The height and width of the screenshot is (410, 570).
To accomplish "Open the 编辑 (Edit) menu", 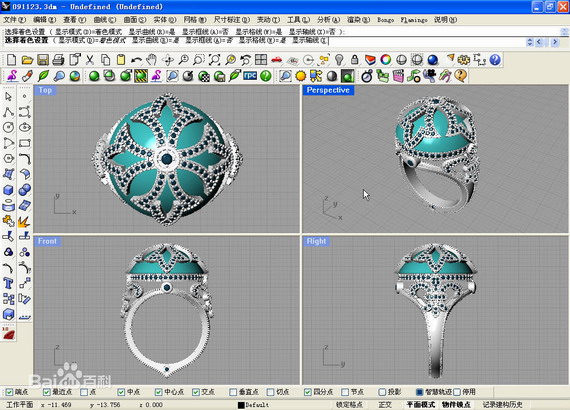I will tap(45, 20).
